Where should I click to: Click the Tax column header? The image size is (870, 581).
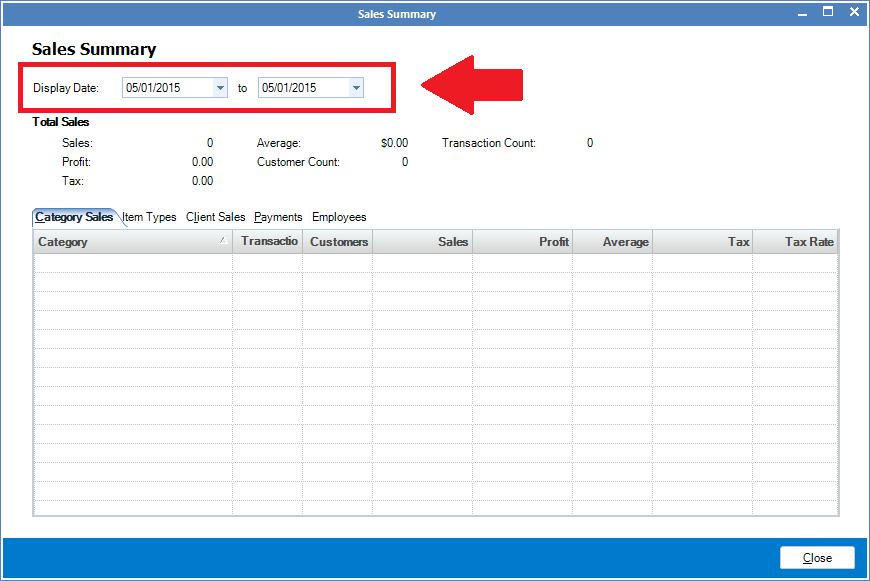pyautogui.click(x=703, y=242)
